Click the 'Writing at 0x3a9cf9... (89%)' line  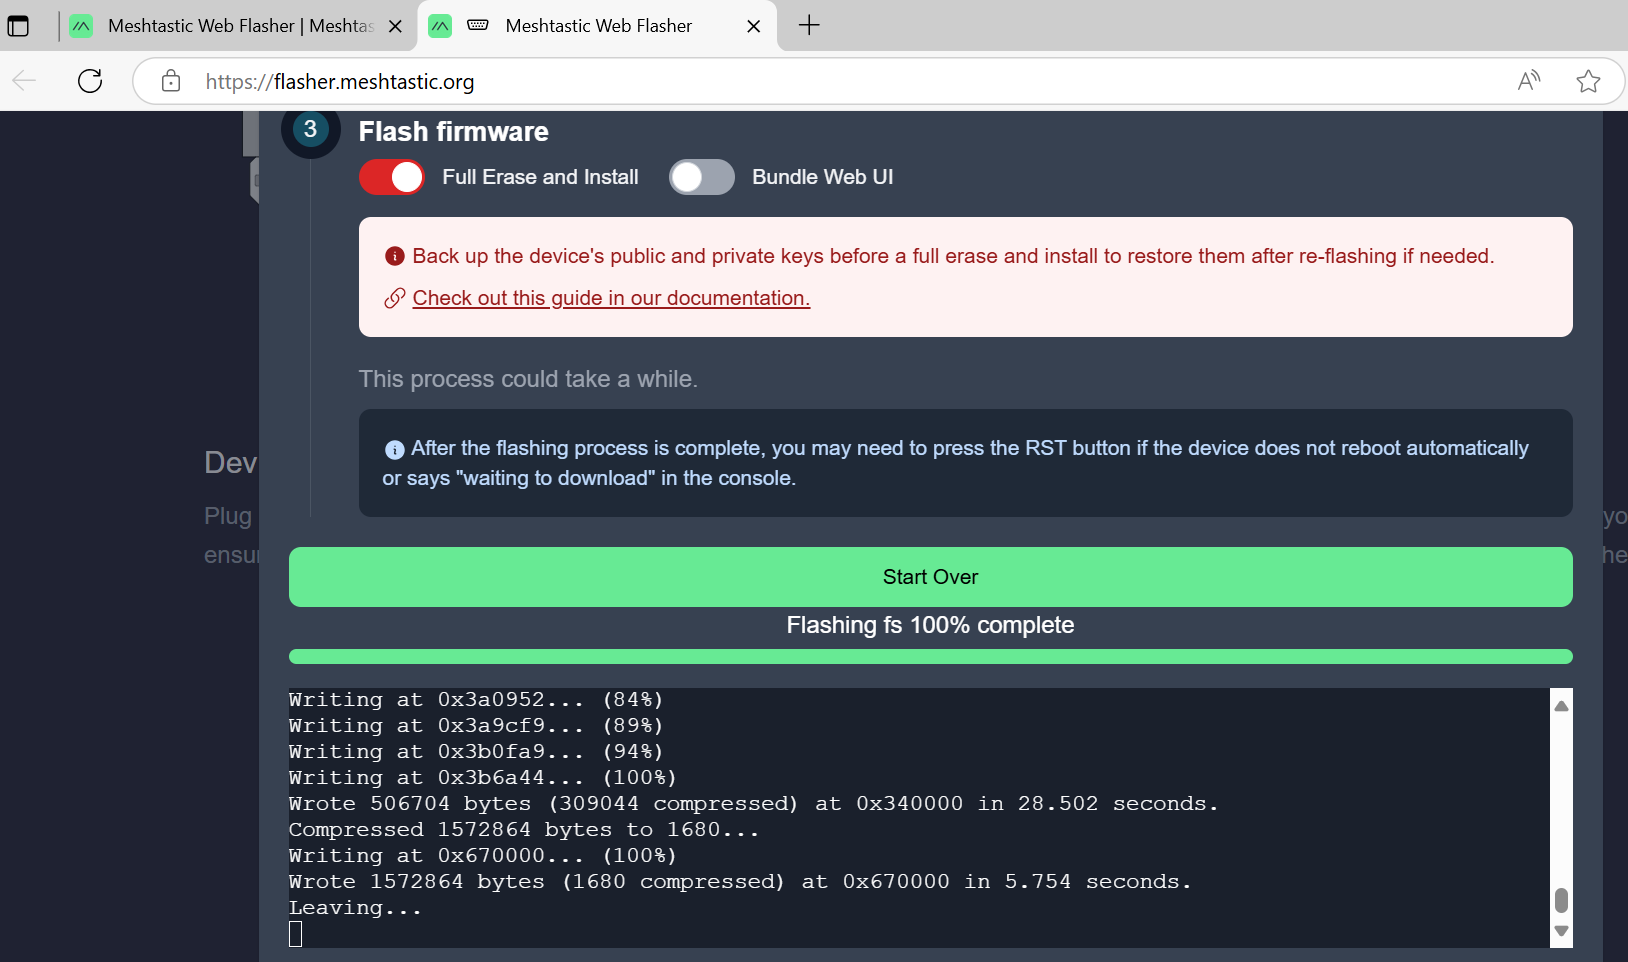click(476, 726)
